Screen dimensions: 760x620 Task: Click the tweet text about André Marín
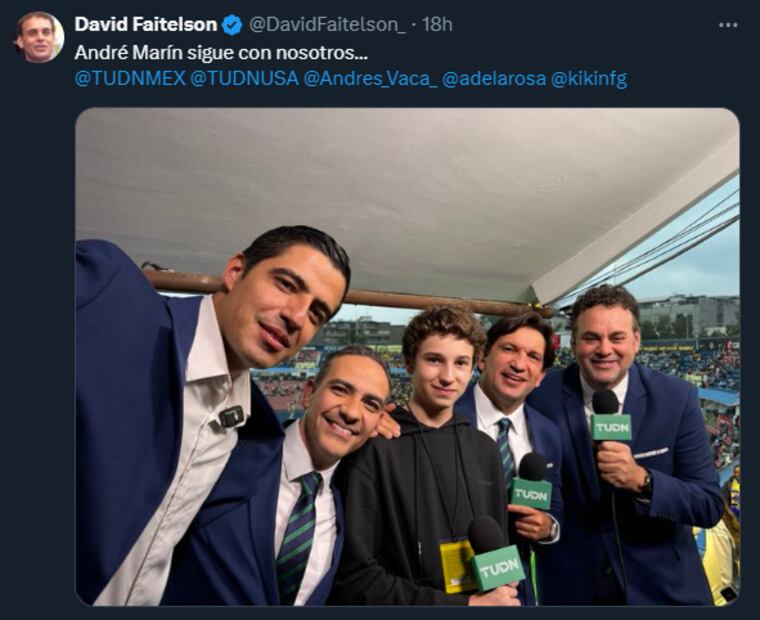click(x=221, y=52)
